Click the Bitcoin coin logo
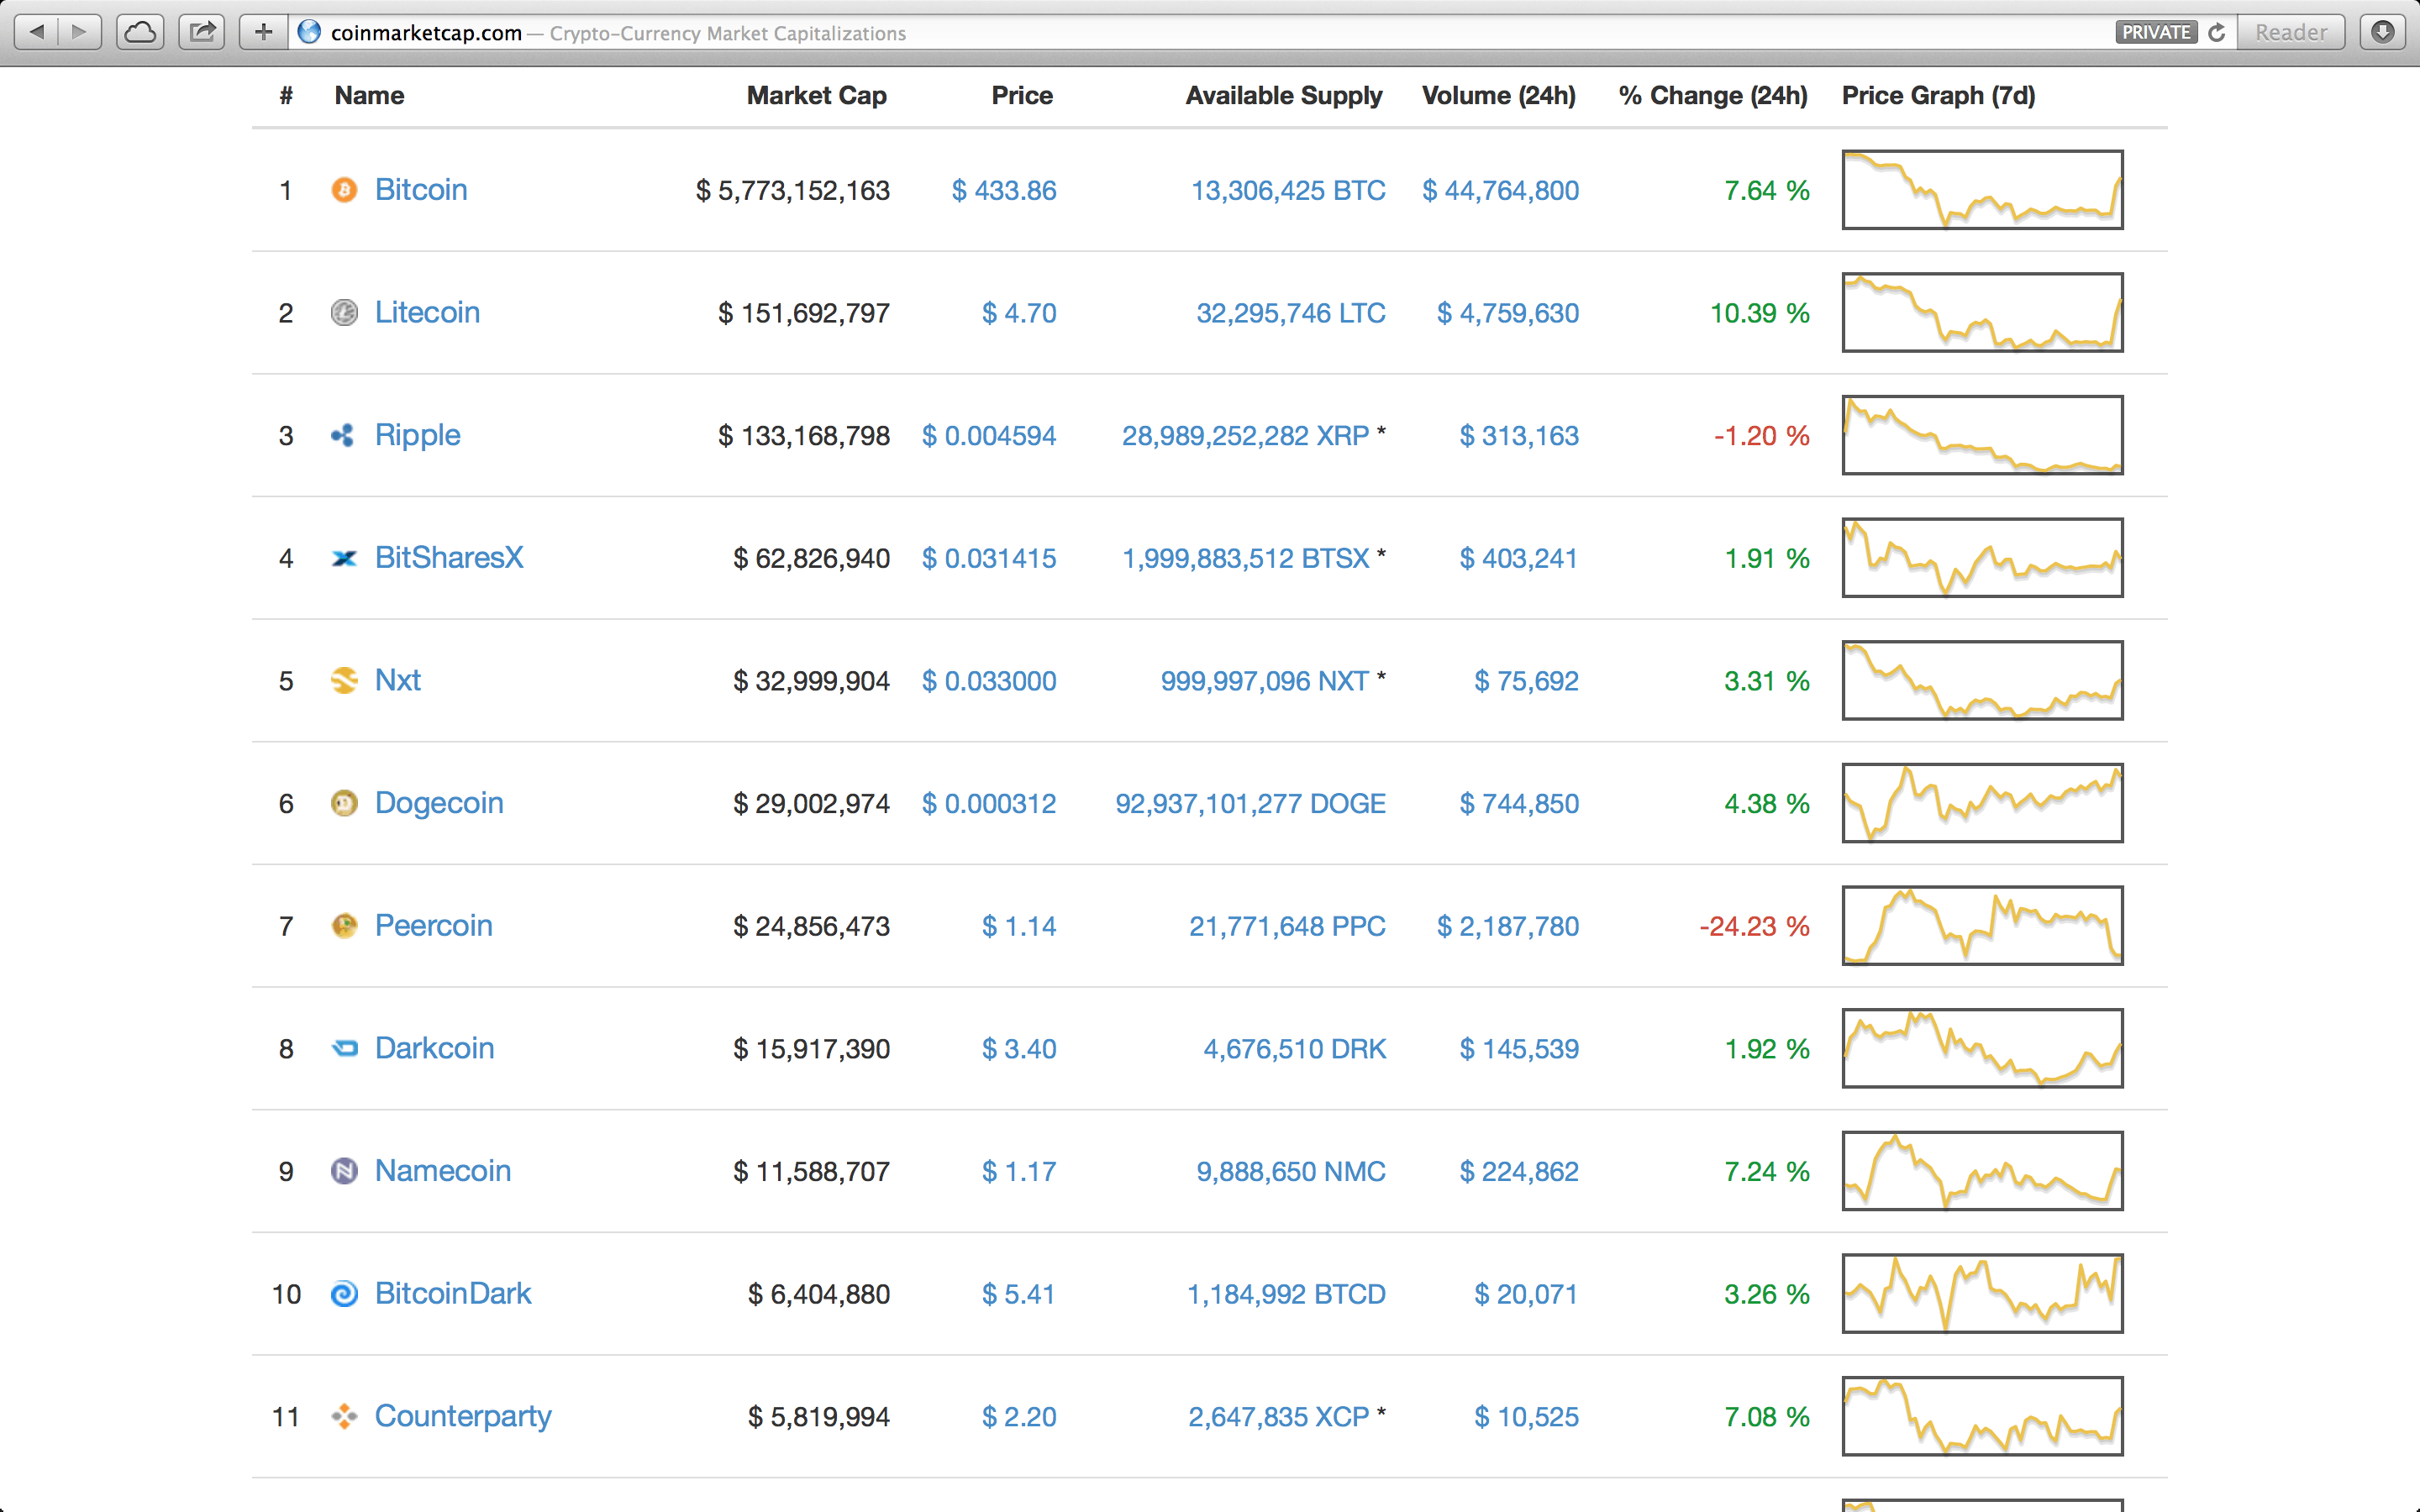Viewport: 2420px width, 1512px height. coord(344,190)
